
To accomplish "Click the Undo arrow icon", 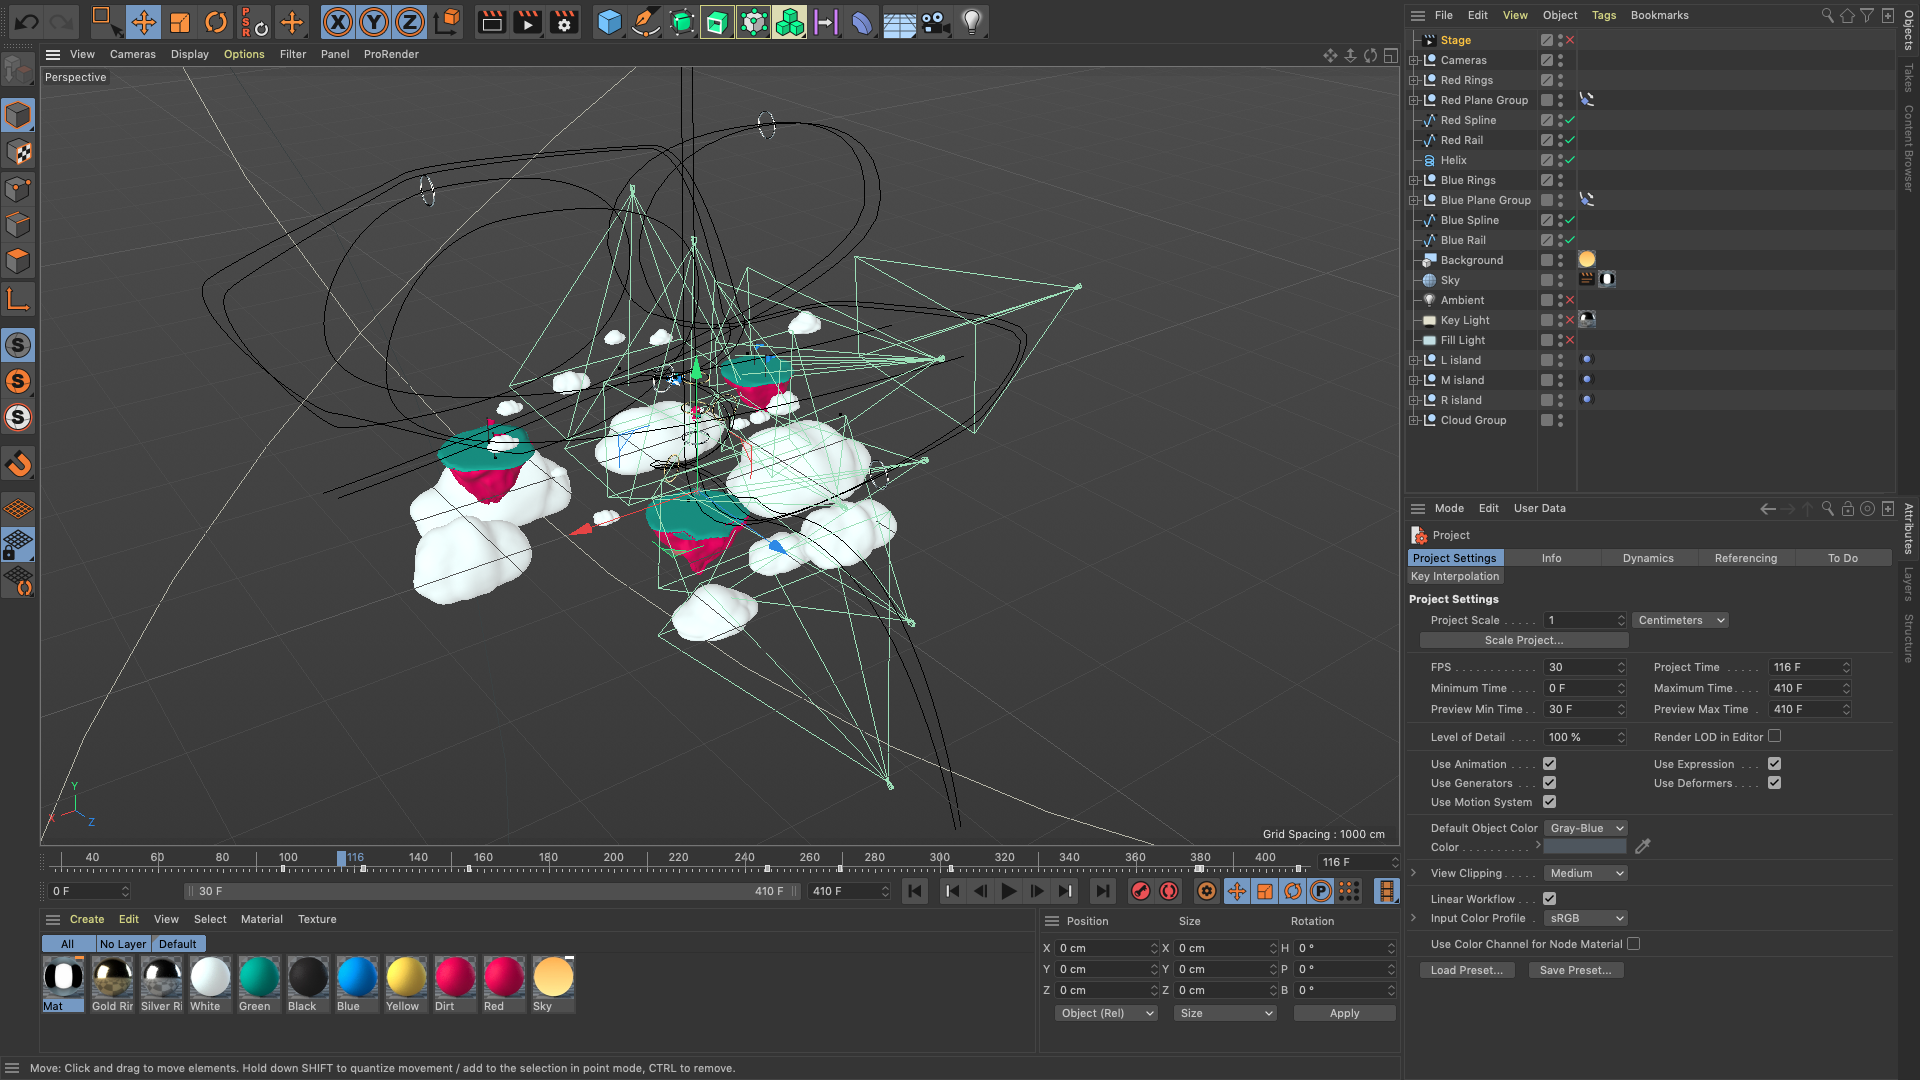I will [27, 21].
